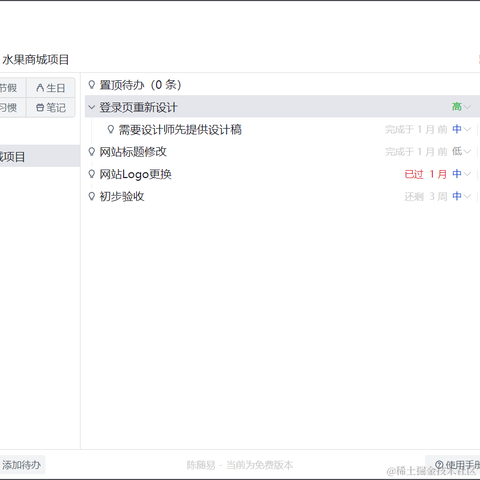The width and height of the screenshot is (480, 480).
Task: Select the 网站标题修改 task text
Action: point(133,152)
